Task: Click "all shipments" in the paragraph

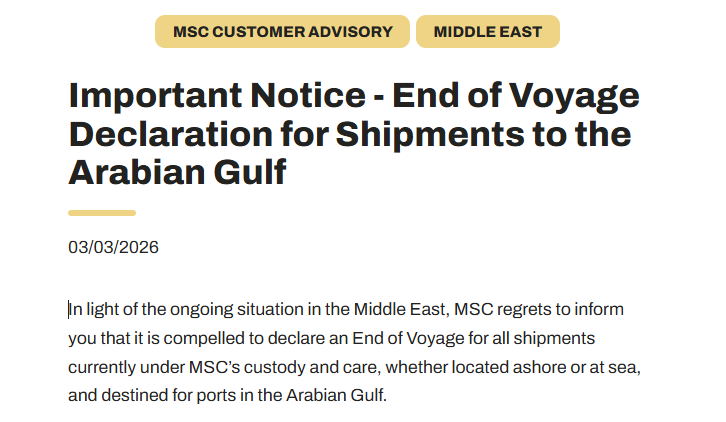Action: click(548, 338)
